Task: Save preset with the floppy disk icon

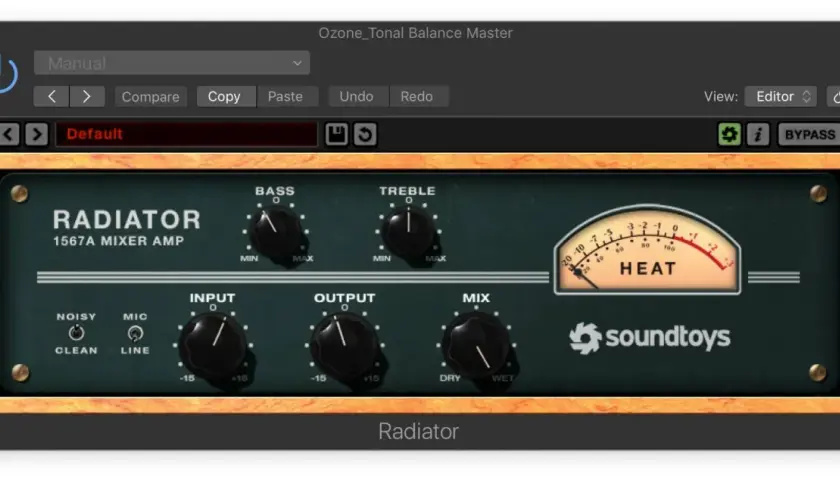Action: pyautogui.click(x=336, y=134)
